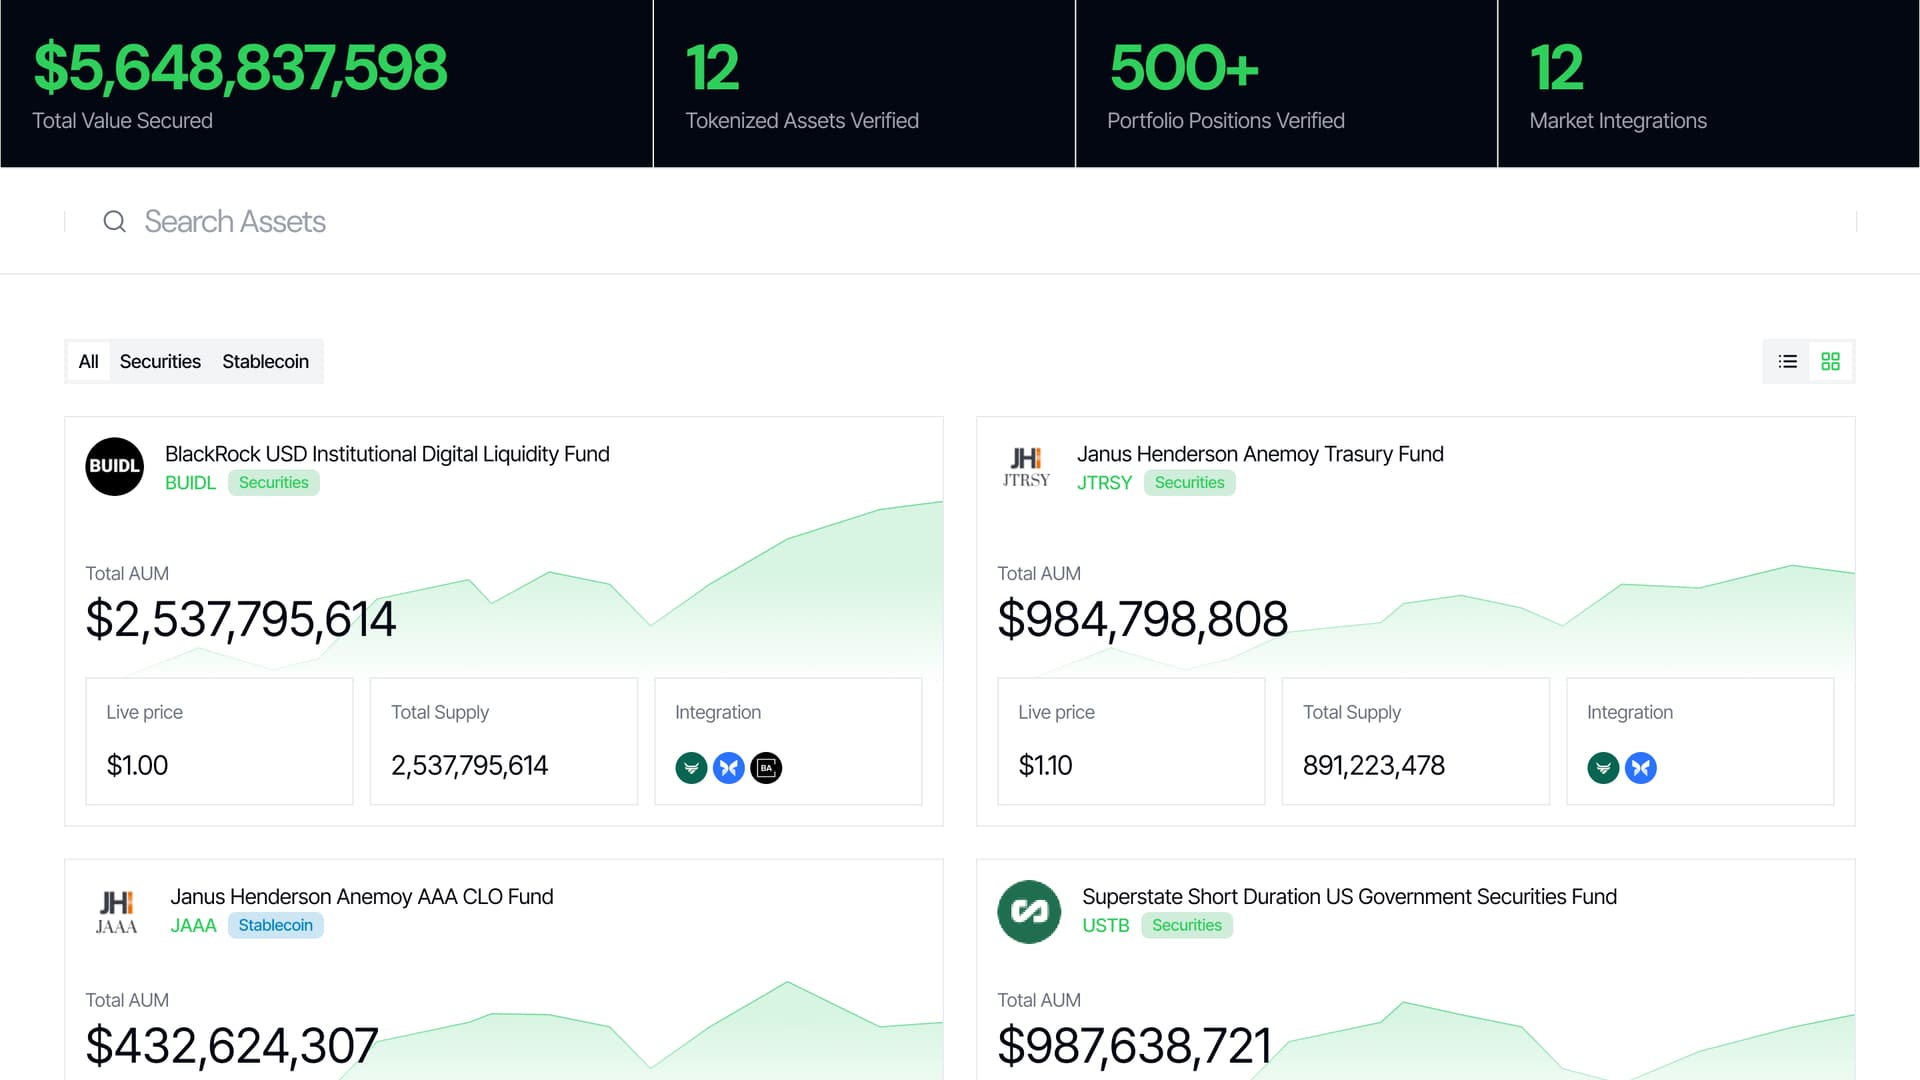
Task: Click the BUIDL total supply 2,537,795,614
Action: pyautogui.click(x=469, y=766)
